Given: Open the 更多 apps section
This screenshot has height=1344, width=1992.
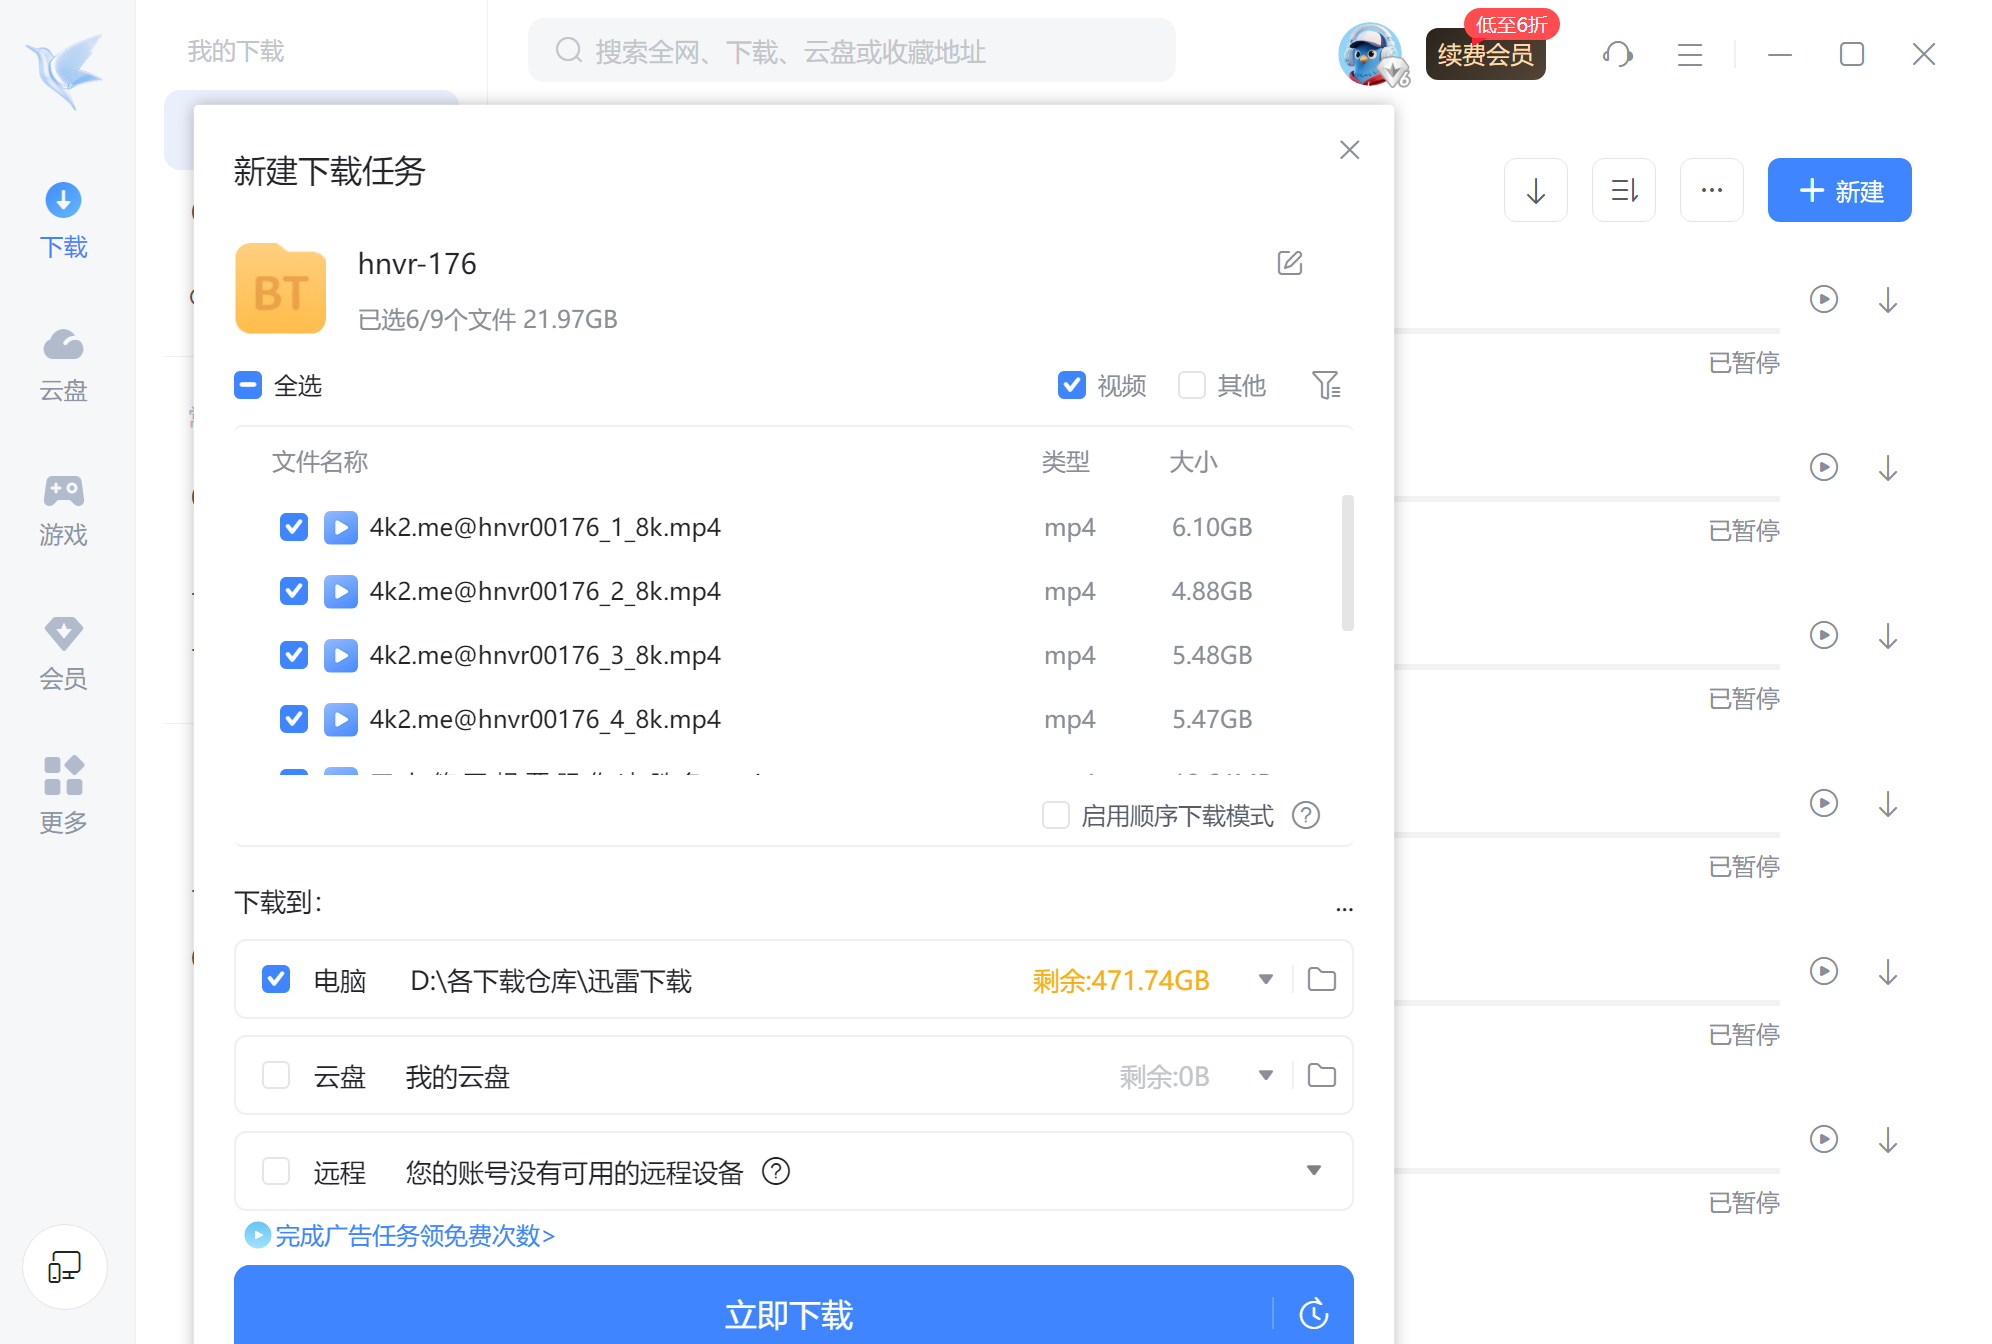Looking at the screenshot, I should pos(63,797).
